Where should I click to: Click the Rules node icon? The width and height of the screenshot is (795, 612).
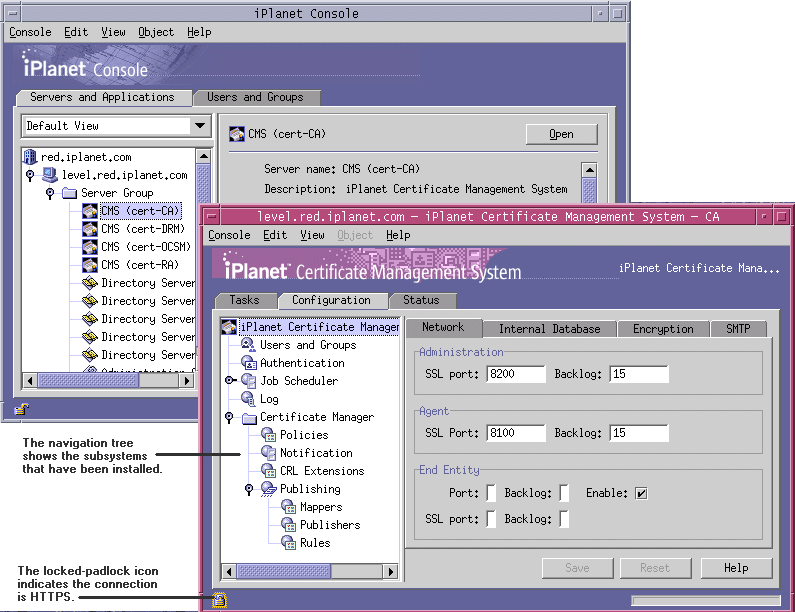coord(288,543)
